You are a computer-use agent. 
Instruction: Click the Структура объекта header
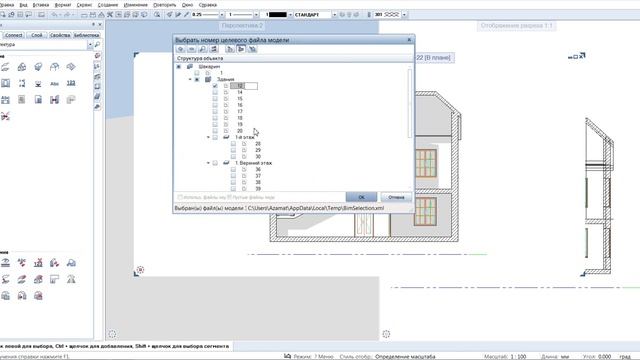pos(200,58)
